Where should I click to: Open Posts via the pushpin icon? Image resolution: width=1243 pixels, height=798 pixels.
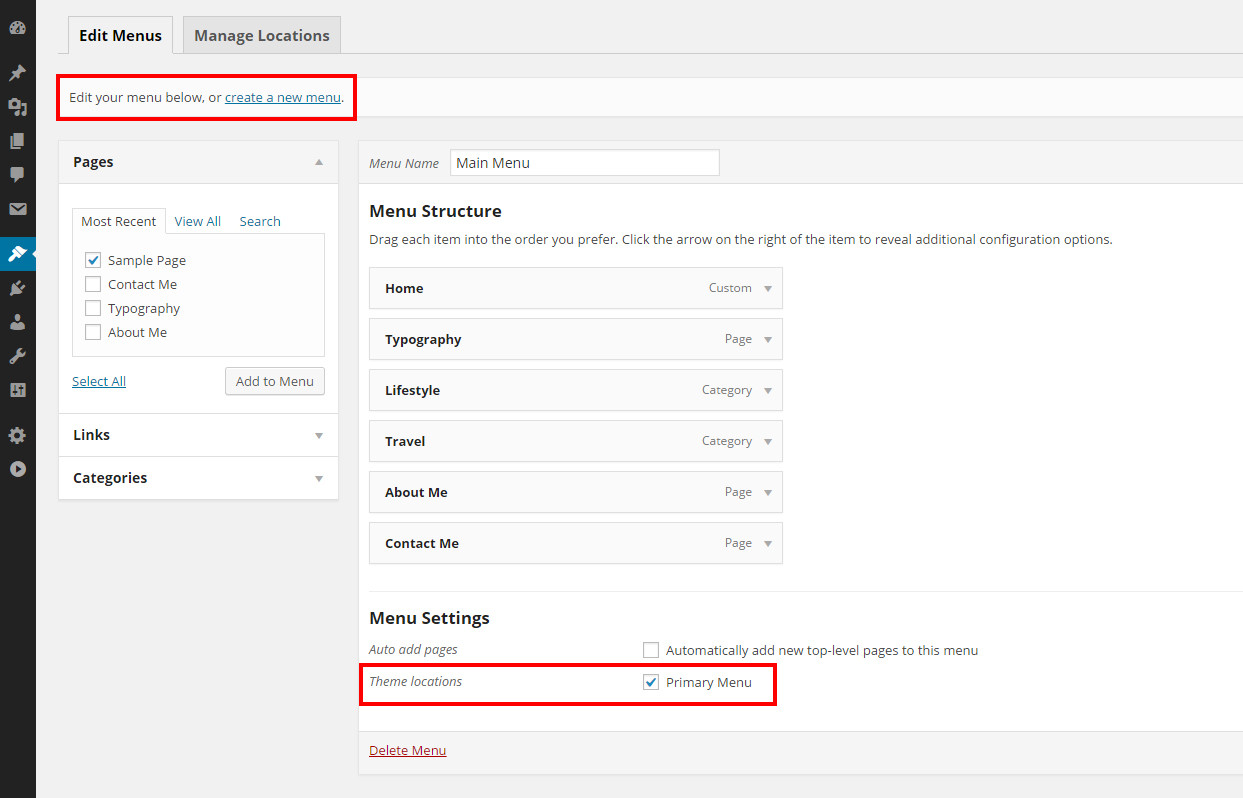click(x=17, y=73)
